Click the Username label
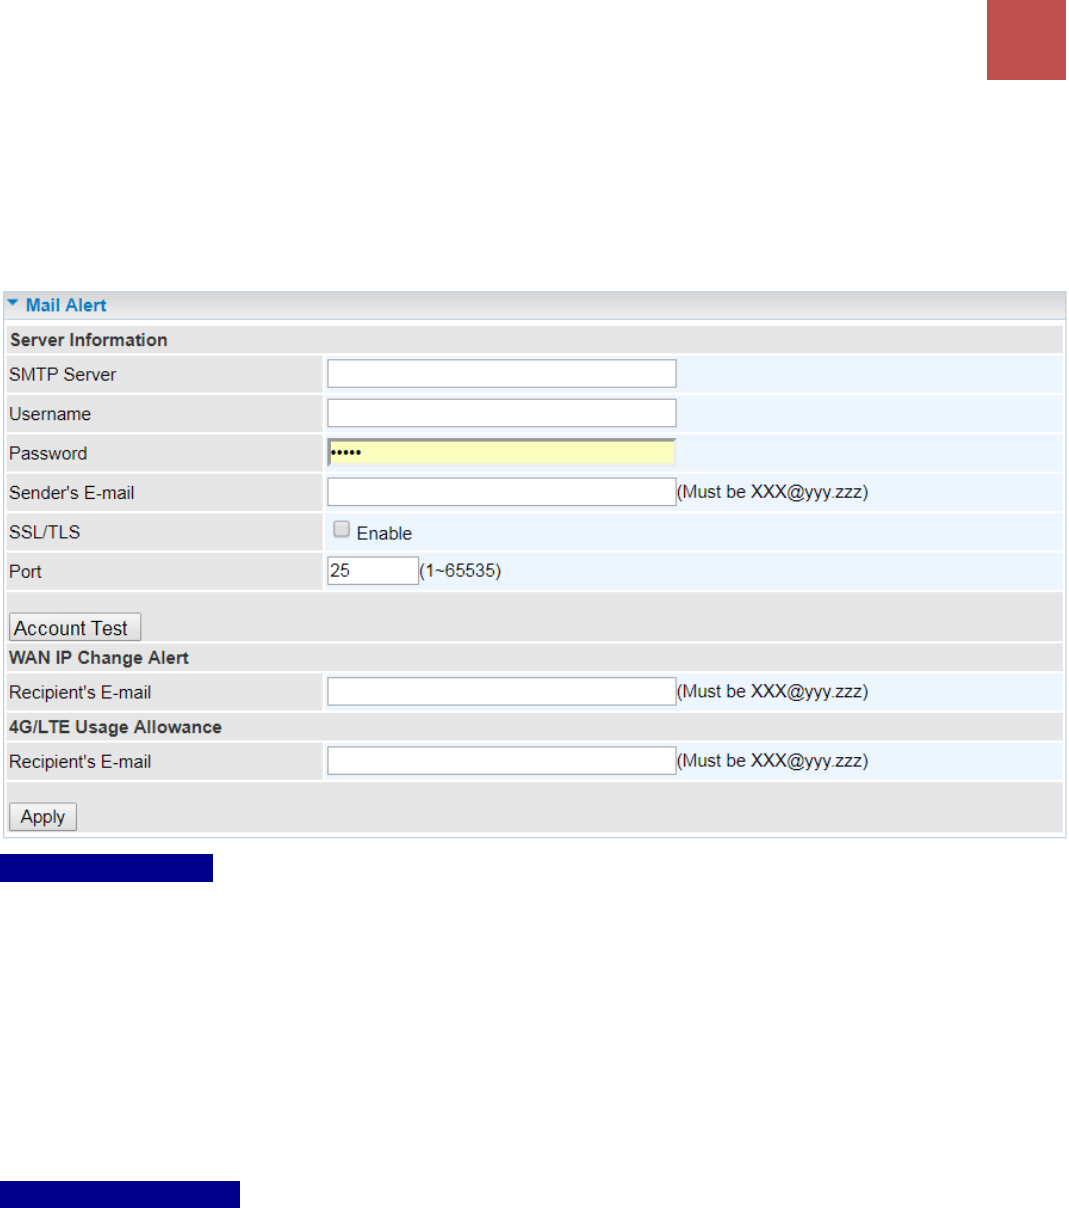 pos(50,414)
